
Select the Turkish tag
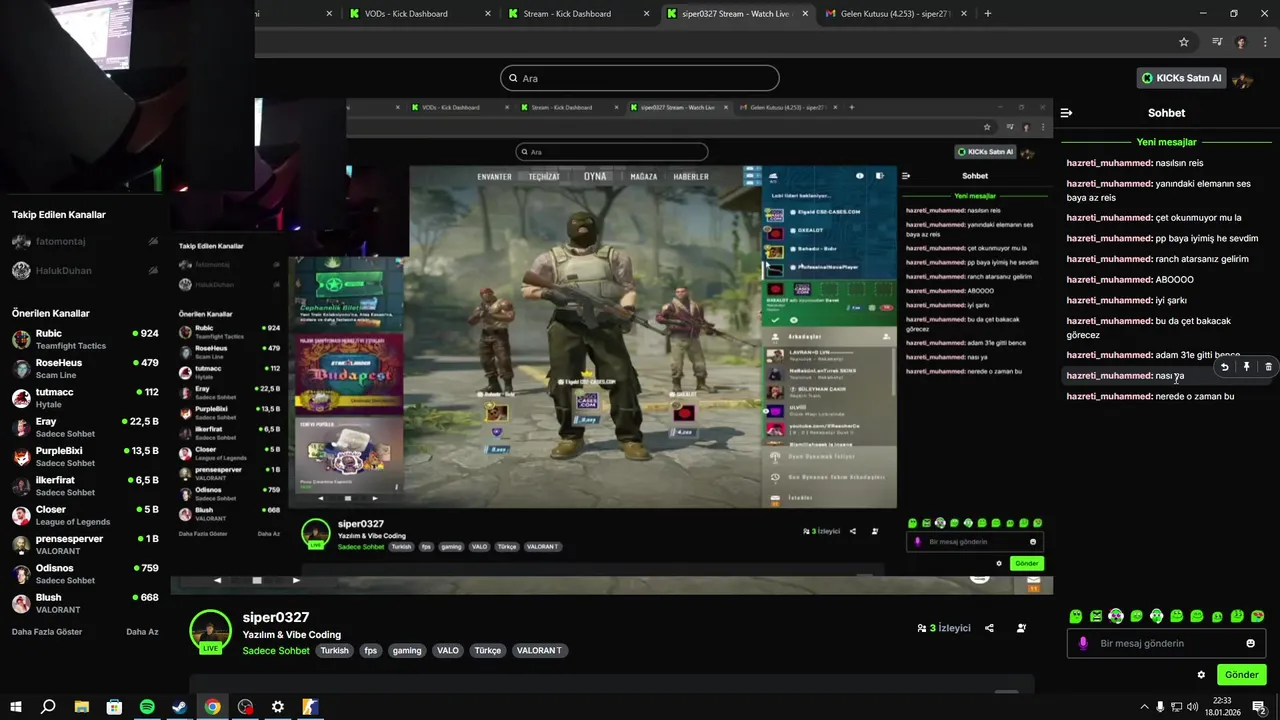[334, 650]
